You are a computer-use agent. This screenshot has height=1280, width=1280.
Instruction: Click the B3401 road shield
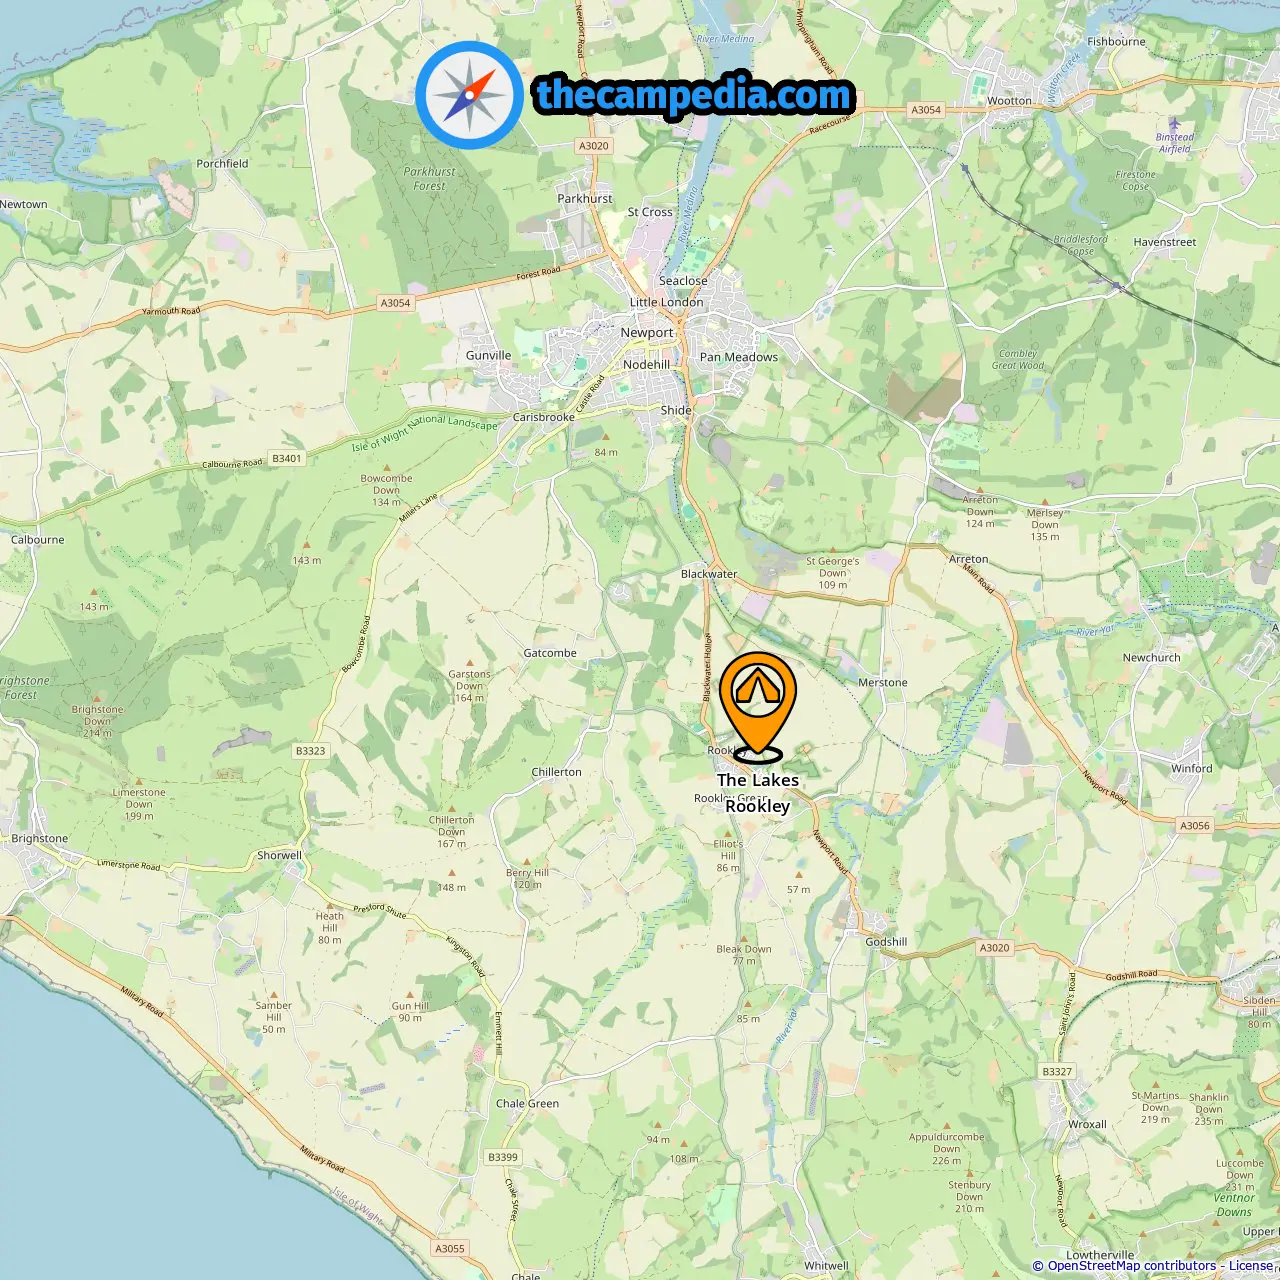pos(287,458)
